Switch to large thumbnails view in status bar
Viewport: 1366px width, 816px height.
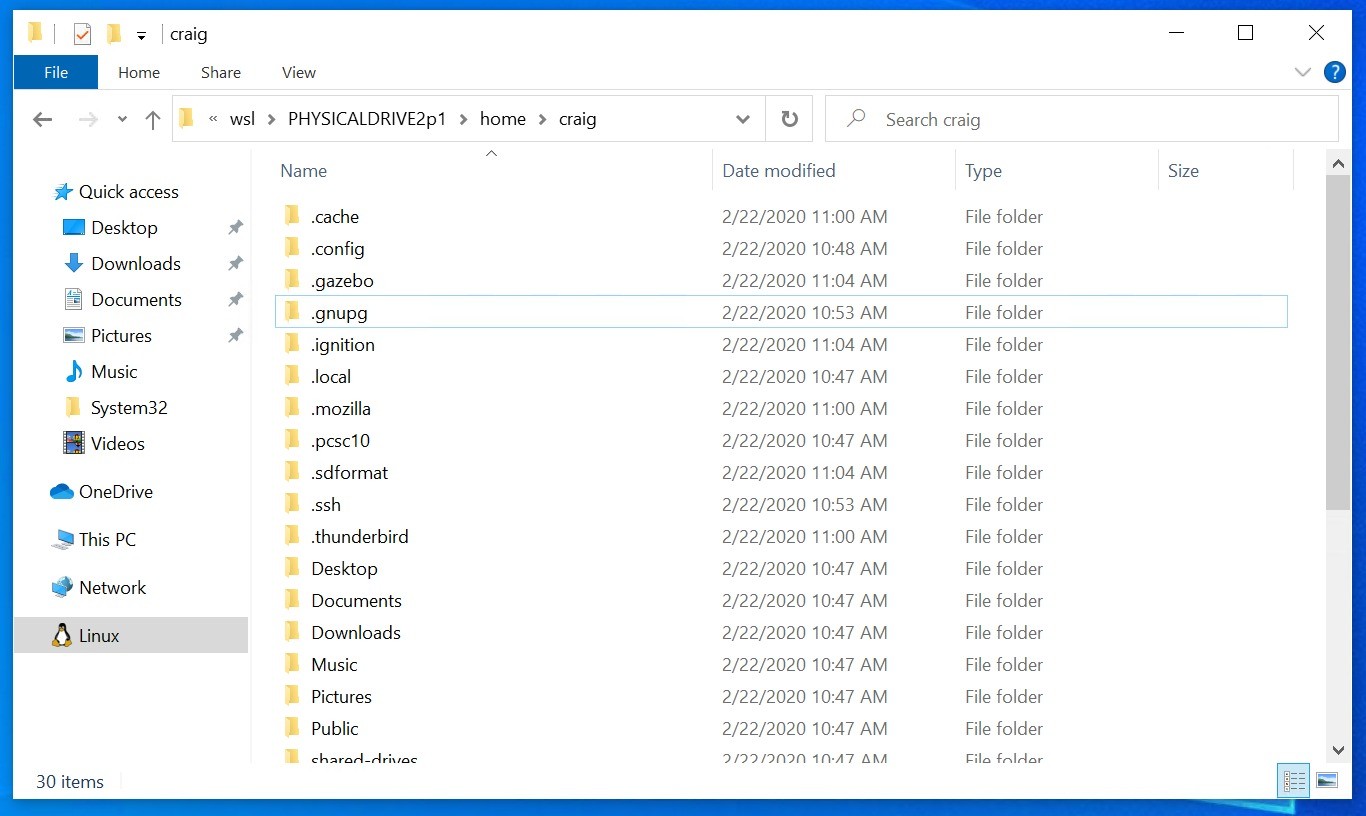[1327, 780]
